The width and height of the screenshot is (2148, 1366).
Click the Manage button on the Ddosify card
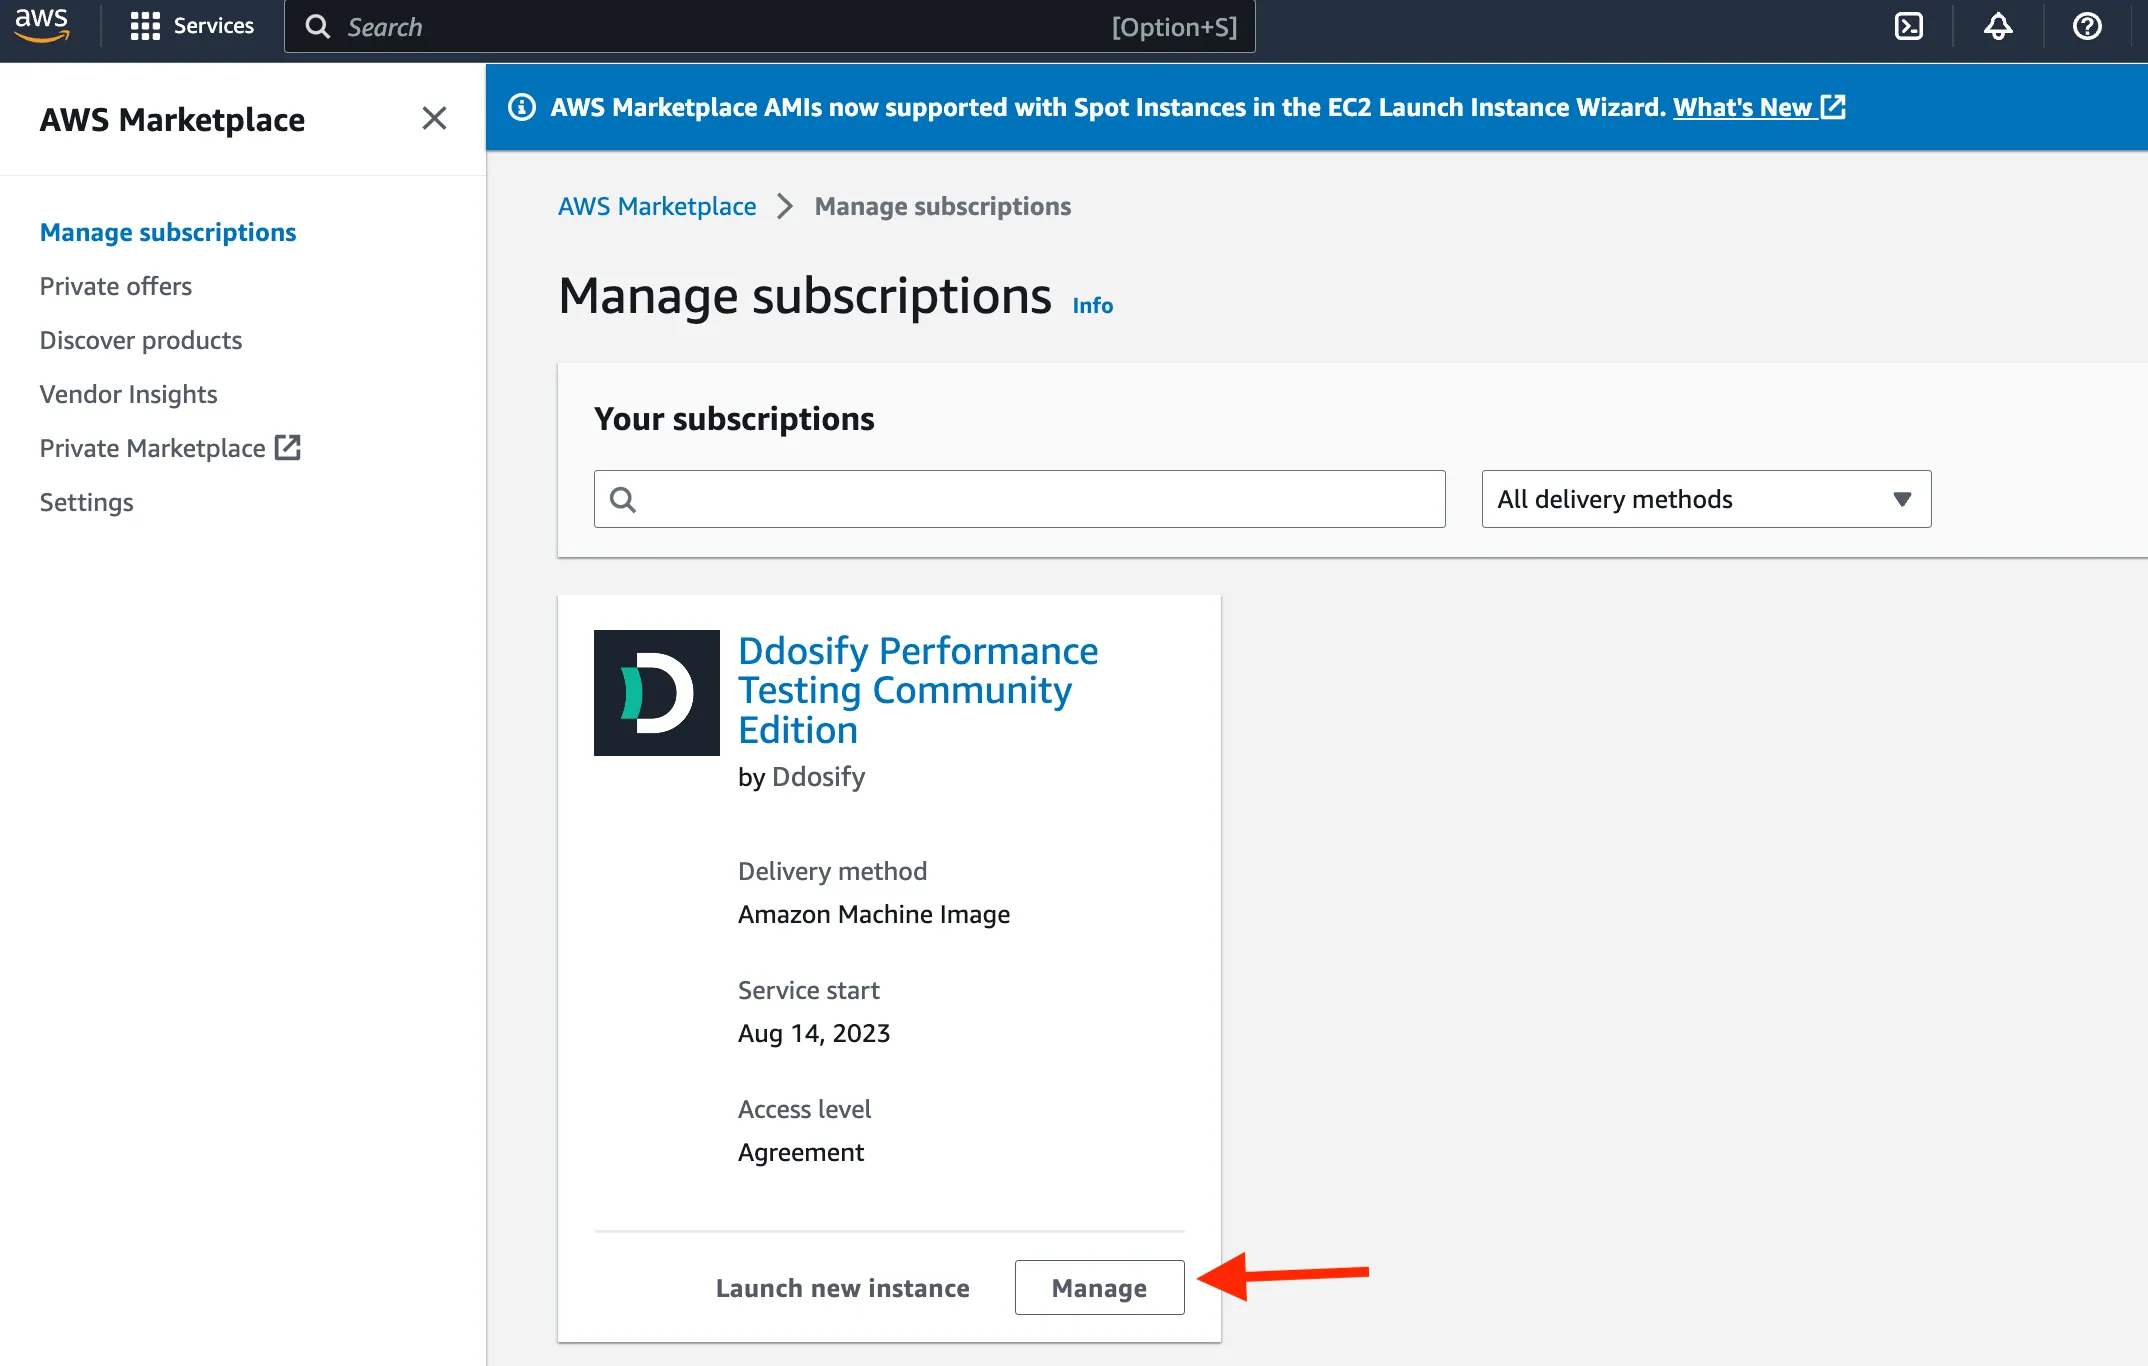coord(1099,1288)
